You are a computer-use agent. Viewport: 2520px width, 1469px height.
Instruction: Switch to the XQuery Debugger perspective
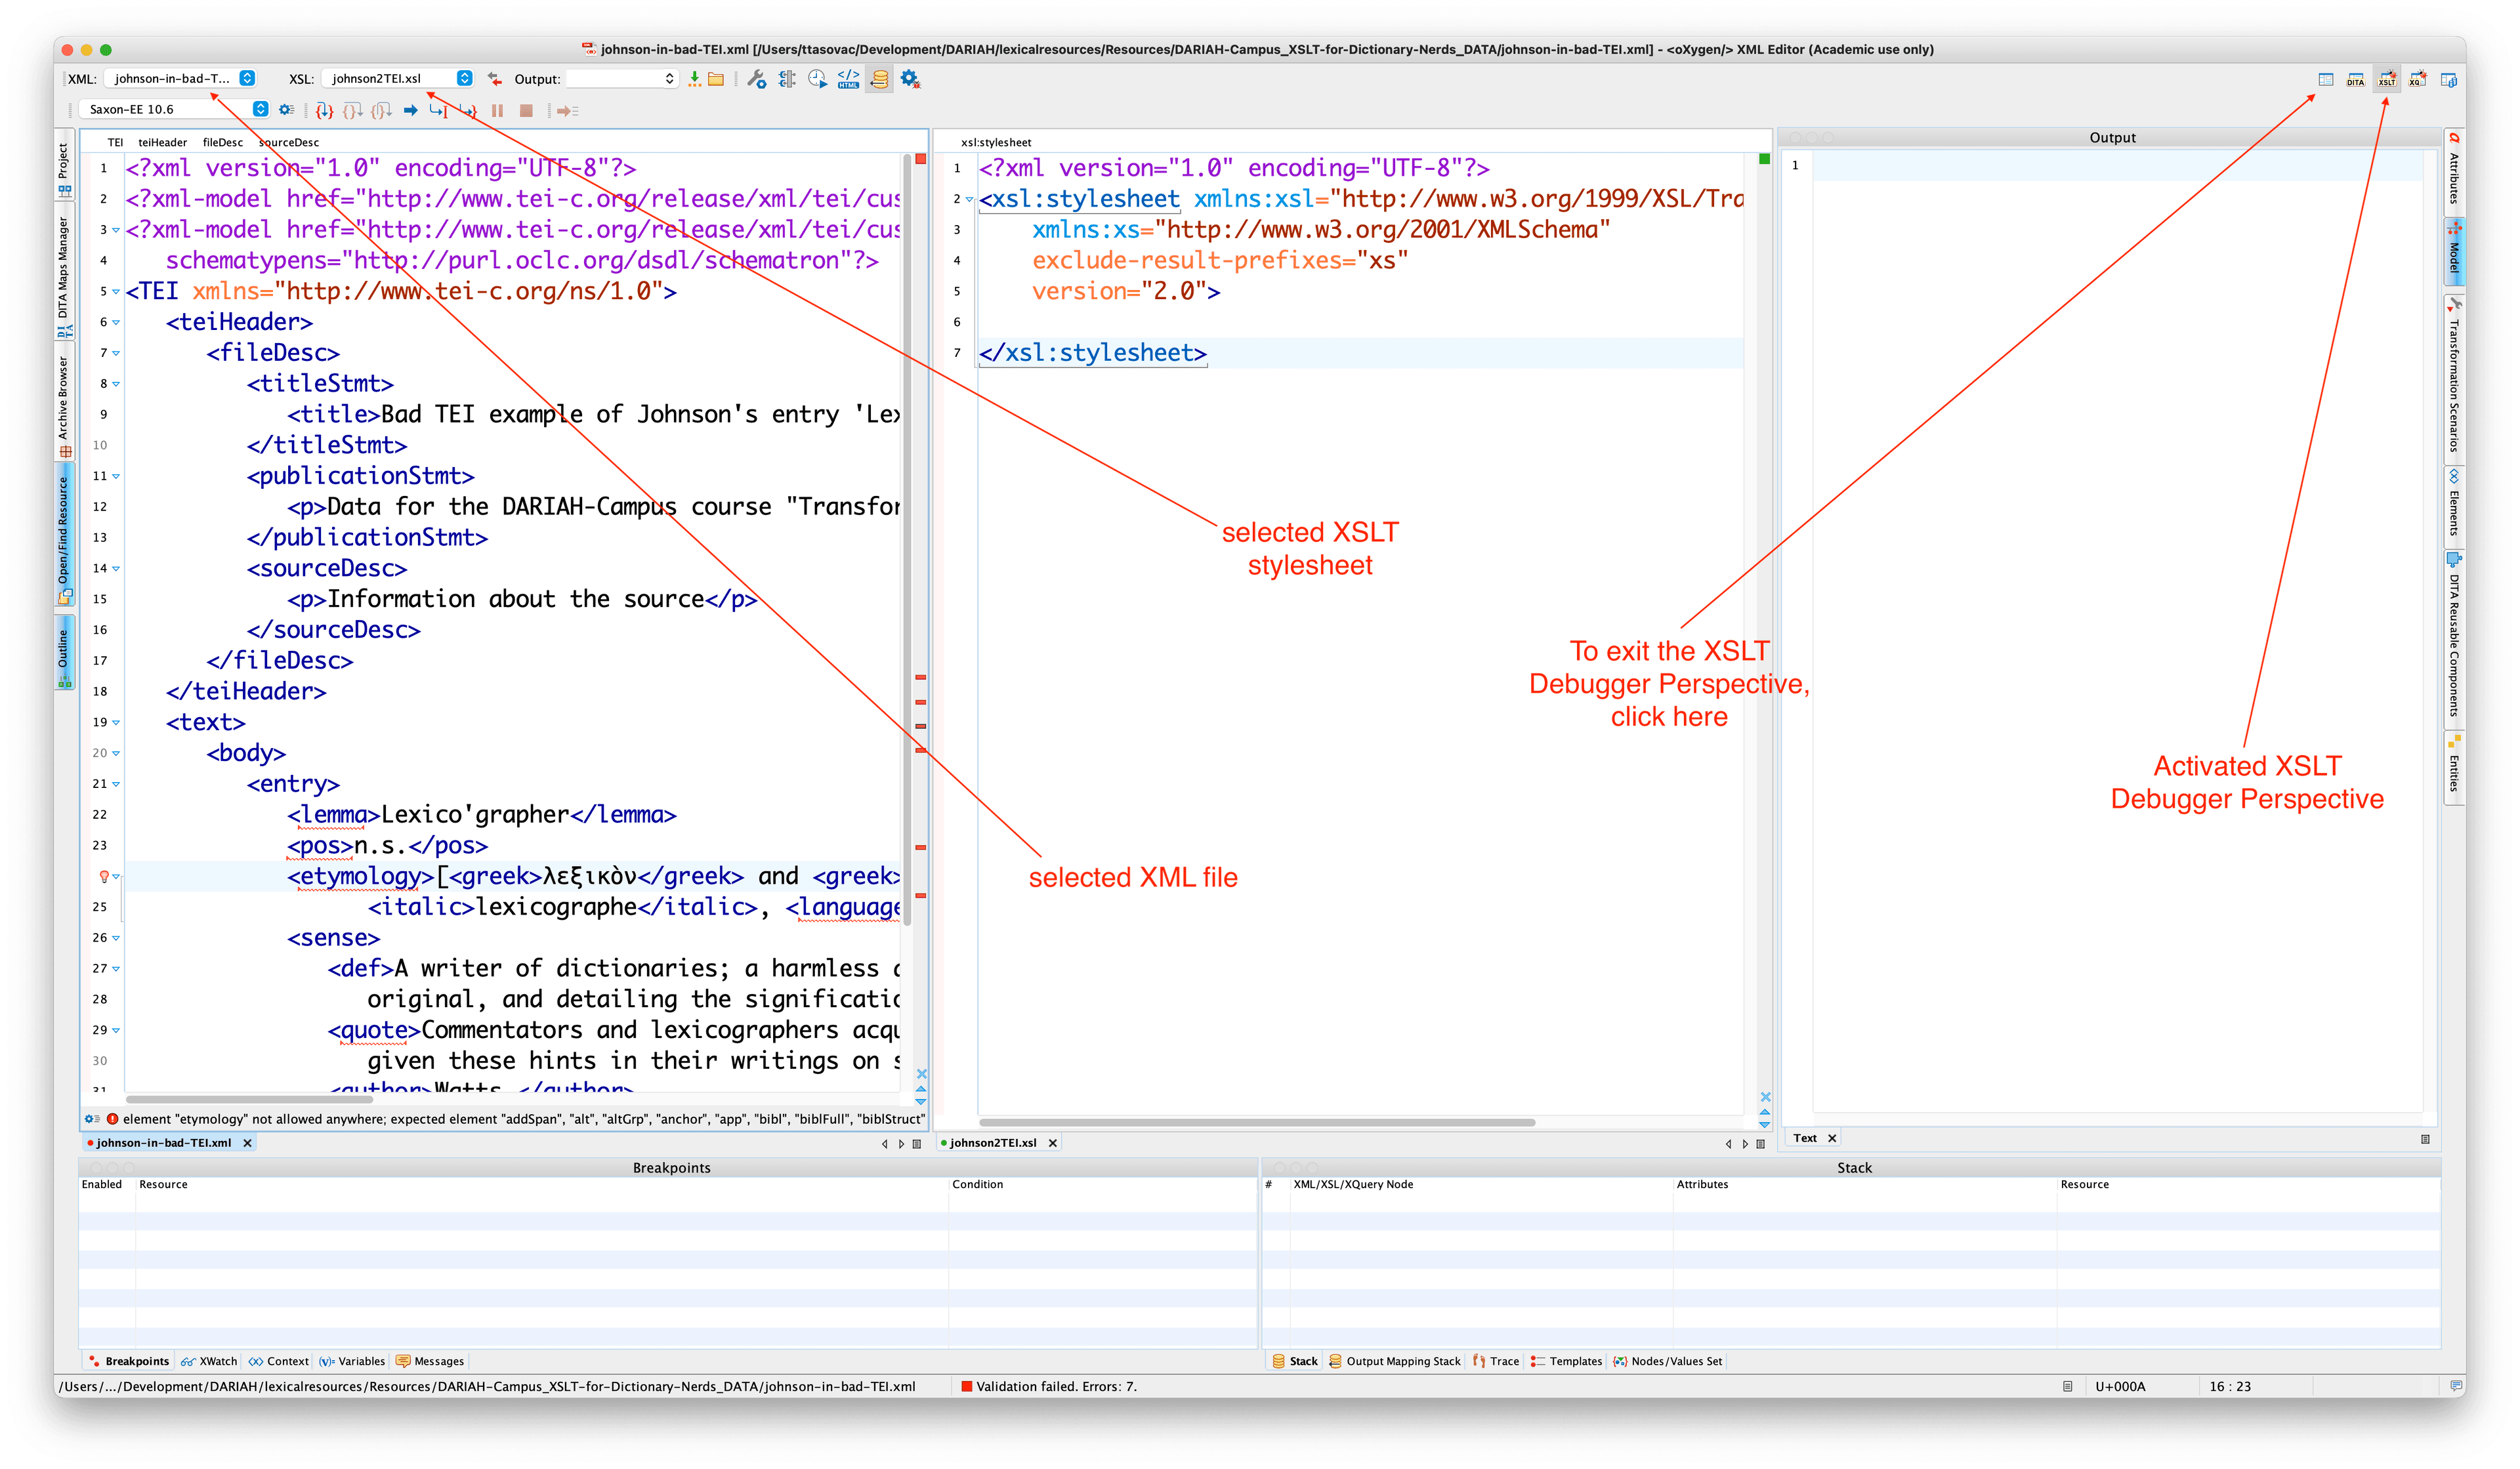(2417, 79)
